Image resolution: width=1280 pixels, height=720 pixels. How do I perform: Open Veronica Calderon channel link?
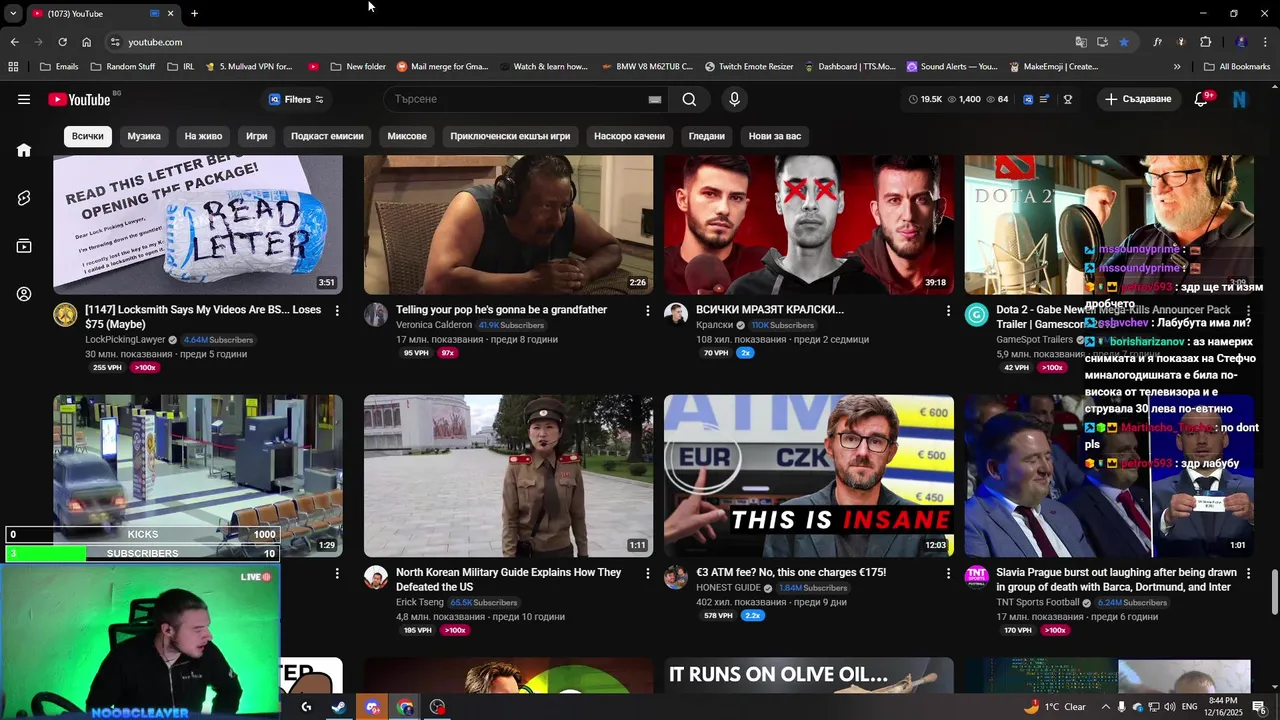(434, 325)
